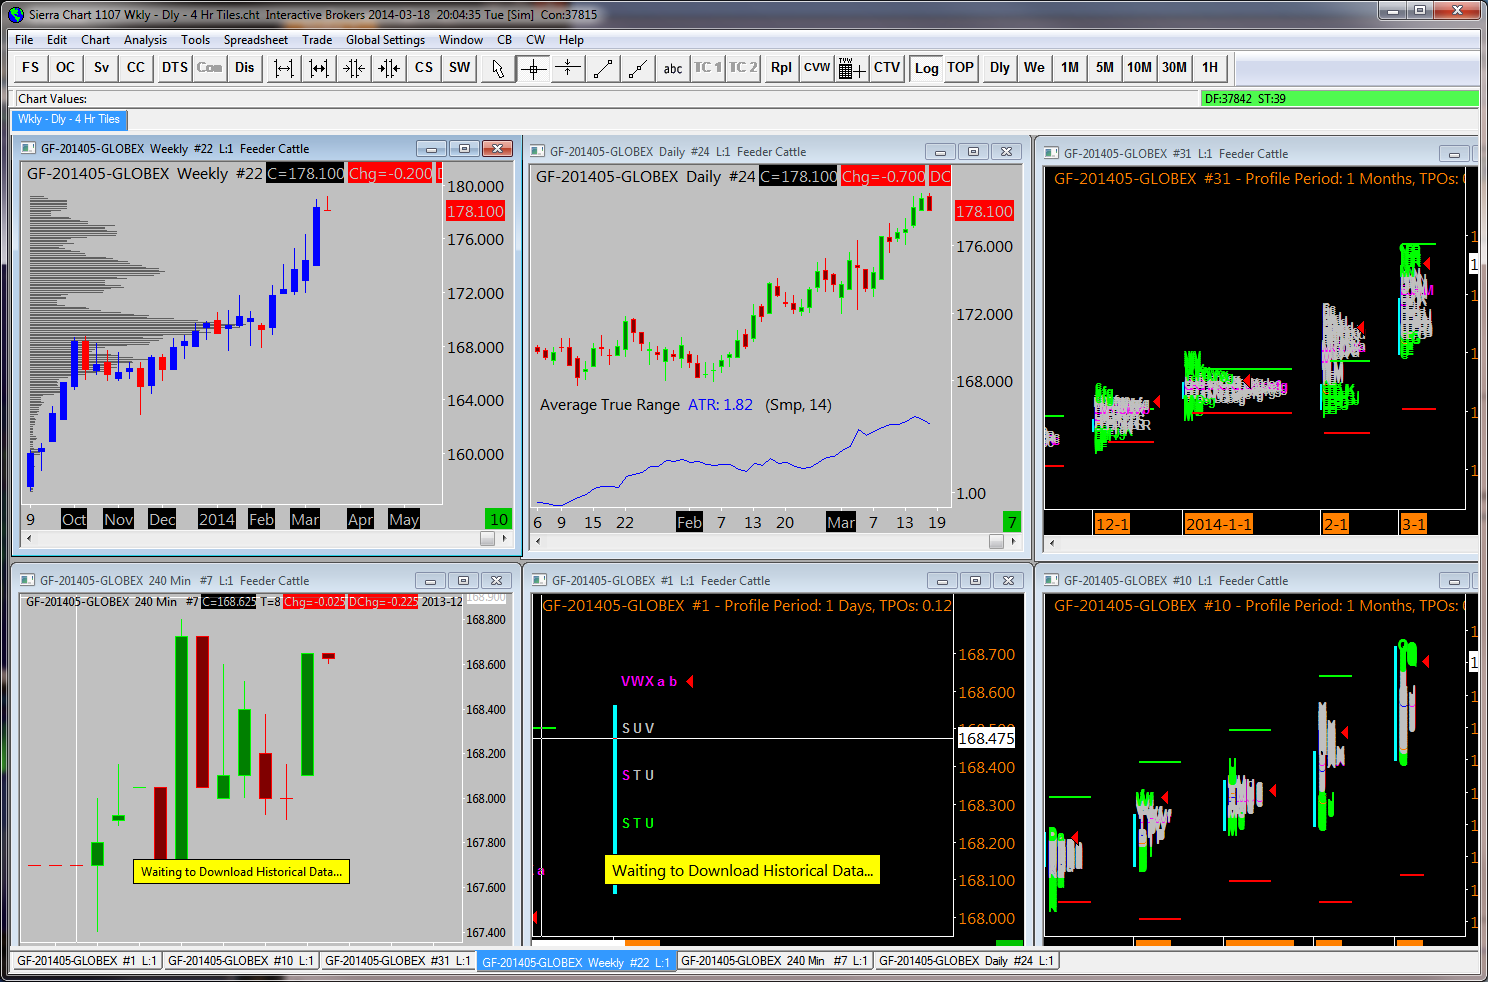This screenshot has height=982, width=1488.
Task: Open the CB menu
Action: coord(505,40)
